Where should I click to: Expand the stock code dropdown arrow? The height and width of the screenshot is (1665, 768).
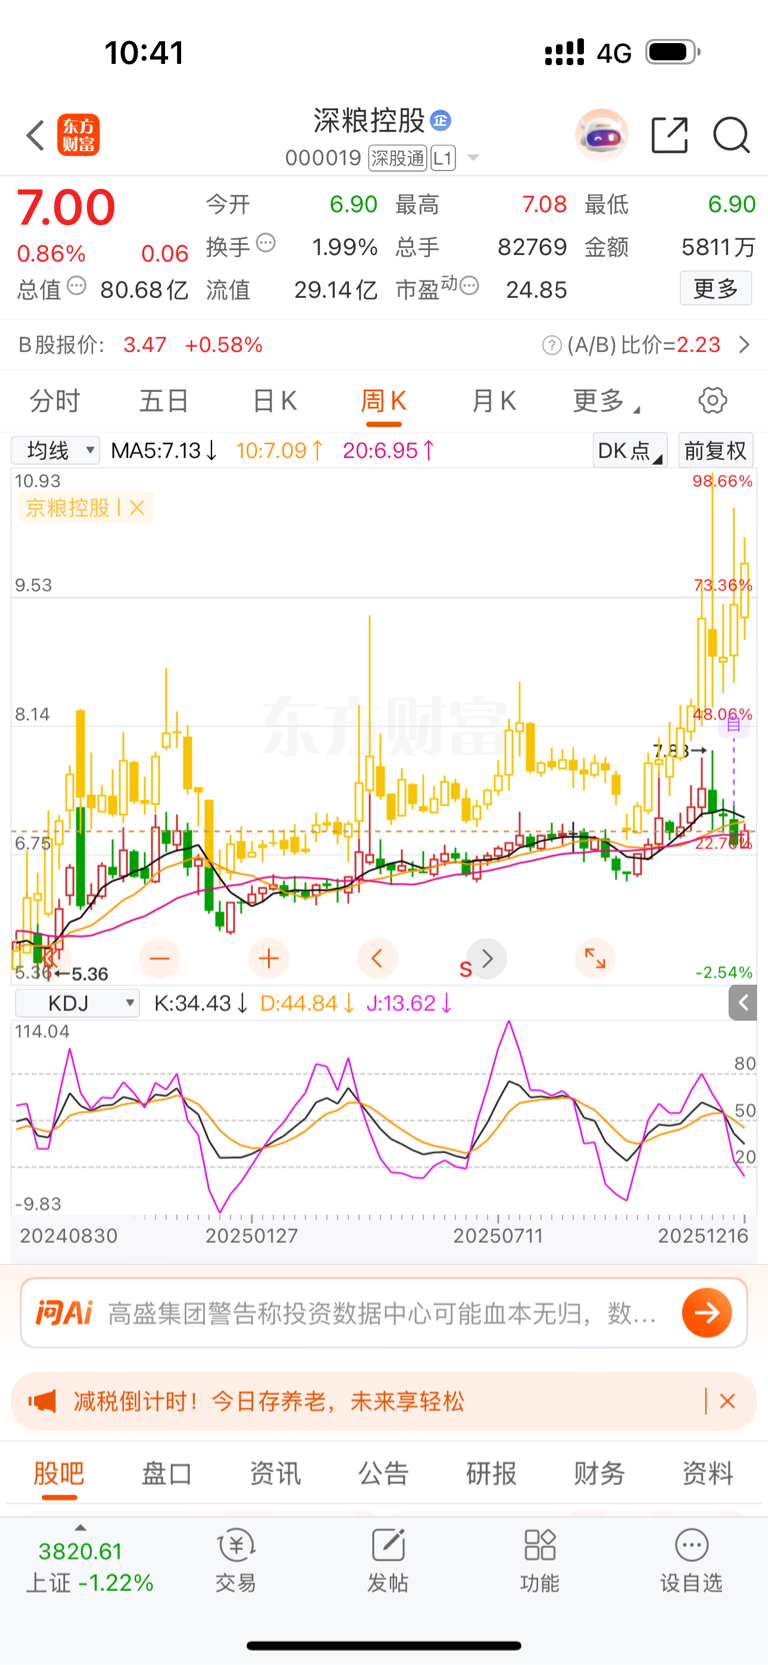tap(473, 158)
